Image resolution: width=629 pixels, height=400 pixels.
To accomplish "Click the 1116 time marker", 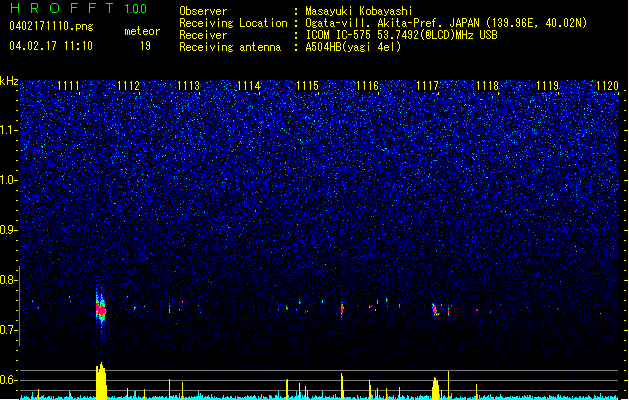I will 367,85.
